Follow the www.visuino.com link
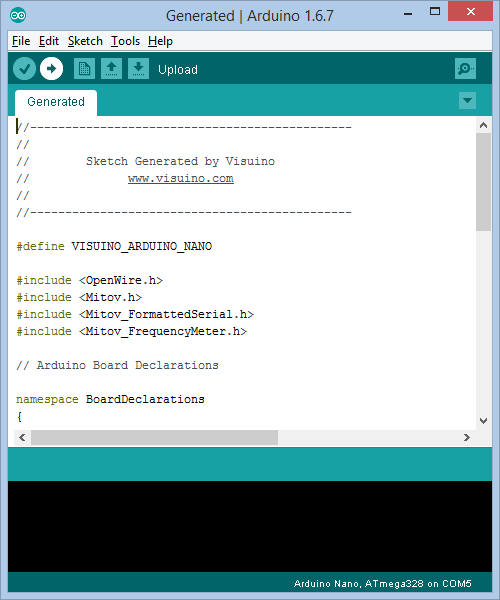 point(181,179)
